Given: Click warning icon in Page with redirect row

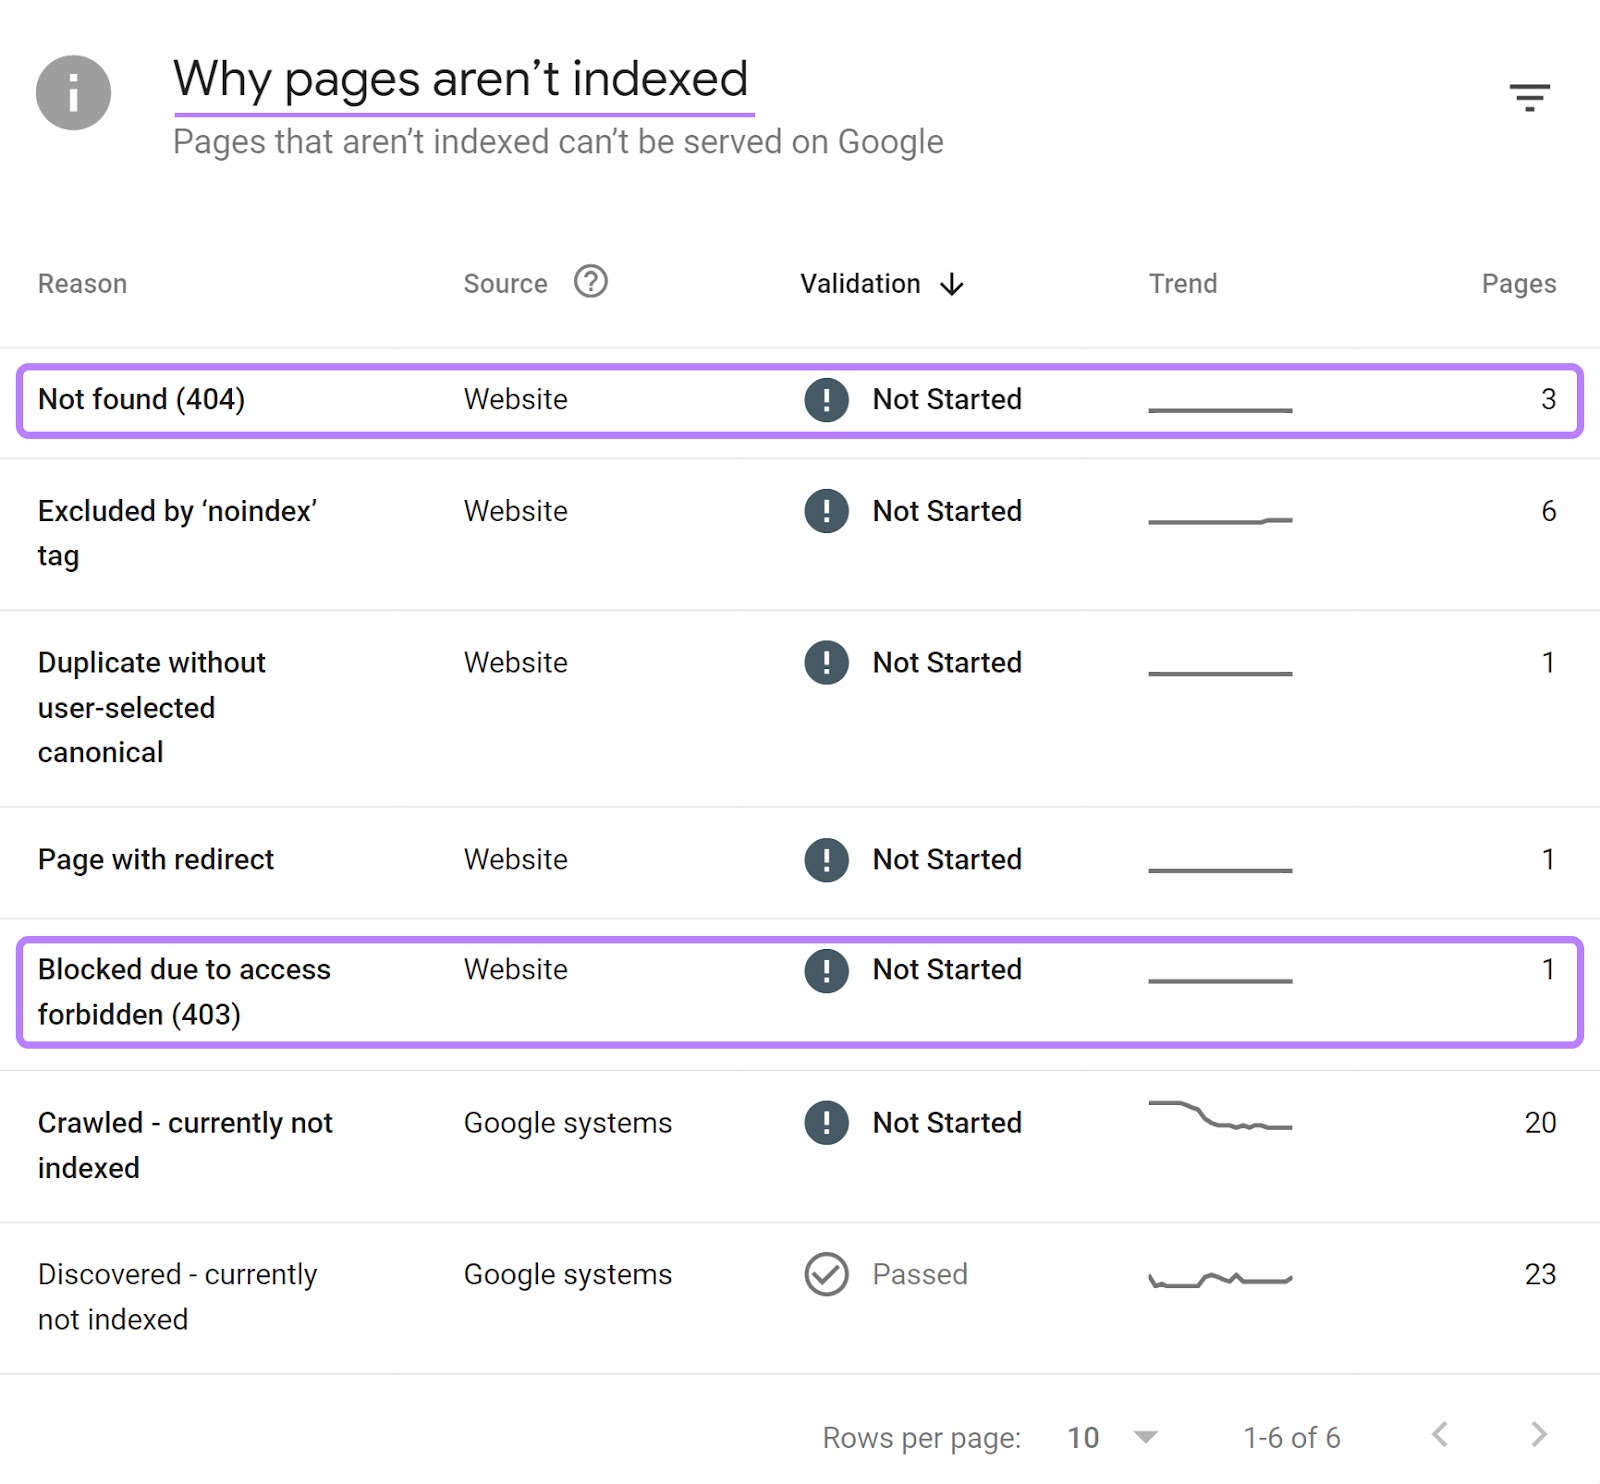Looking at the screenshot, I should point(826,860).
